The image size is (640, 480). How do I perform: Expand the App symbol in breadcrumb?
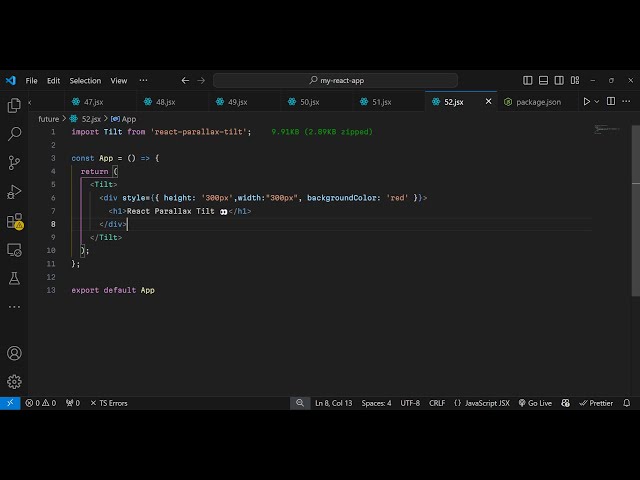[128, 119]
